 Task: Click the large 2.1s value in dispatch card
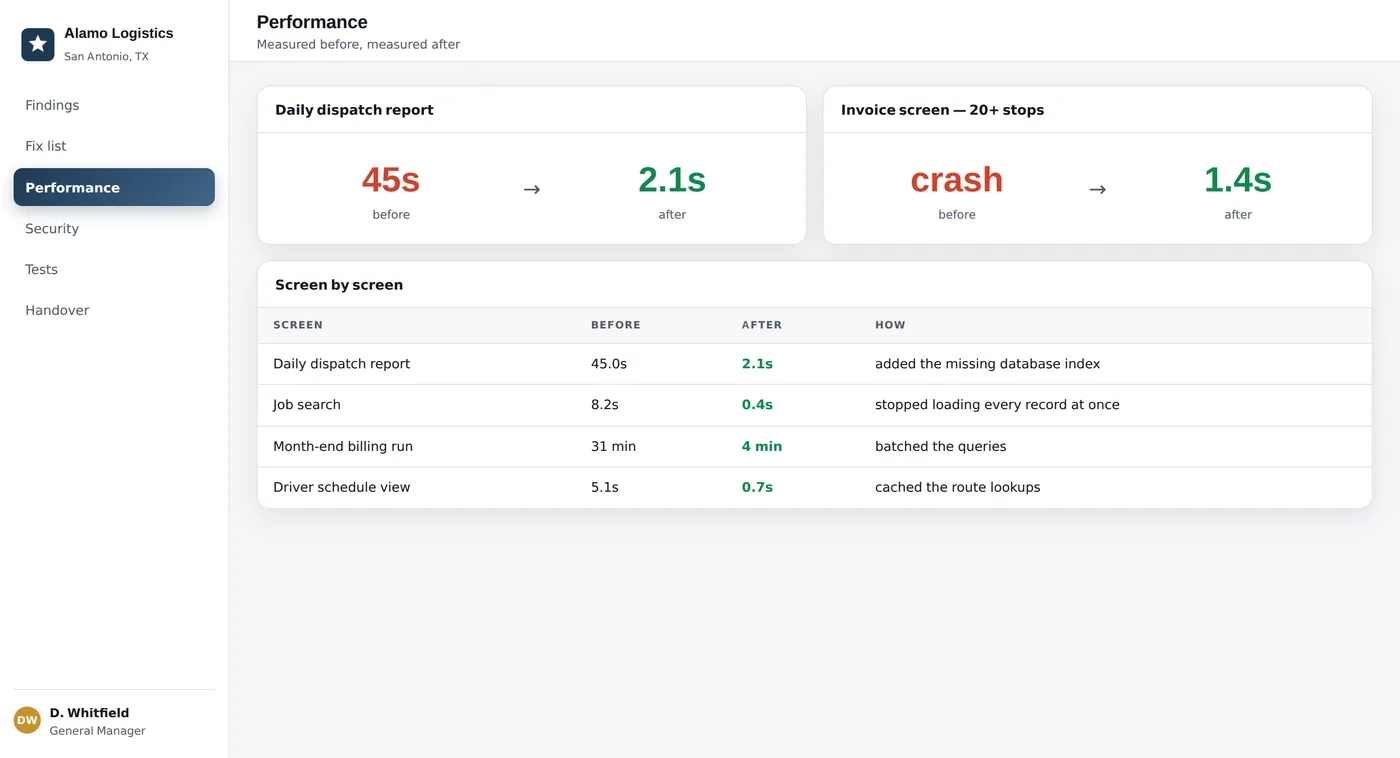pyautogui.click(x=672, y=180)
